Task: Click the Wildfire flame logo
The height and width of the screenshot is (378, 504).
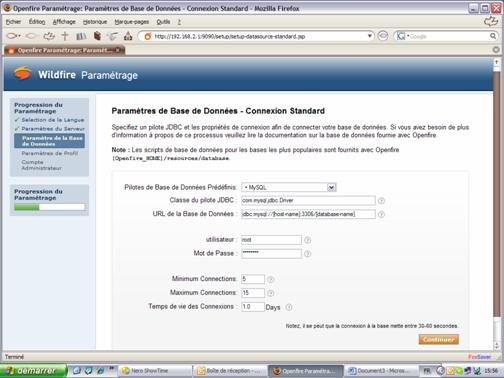Action: click(23, 73)
